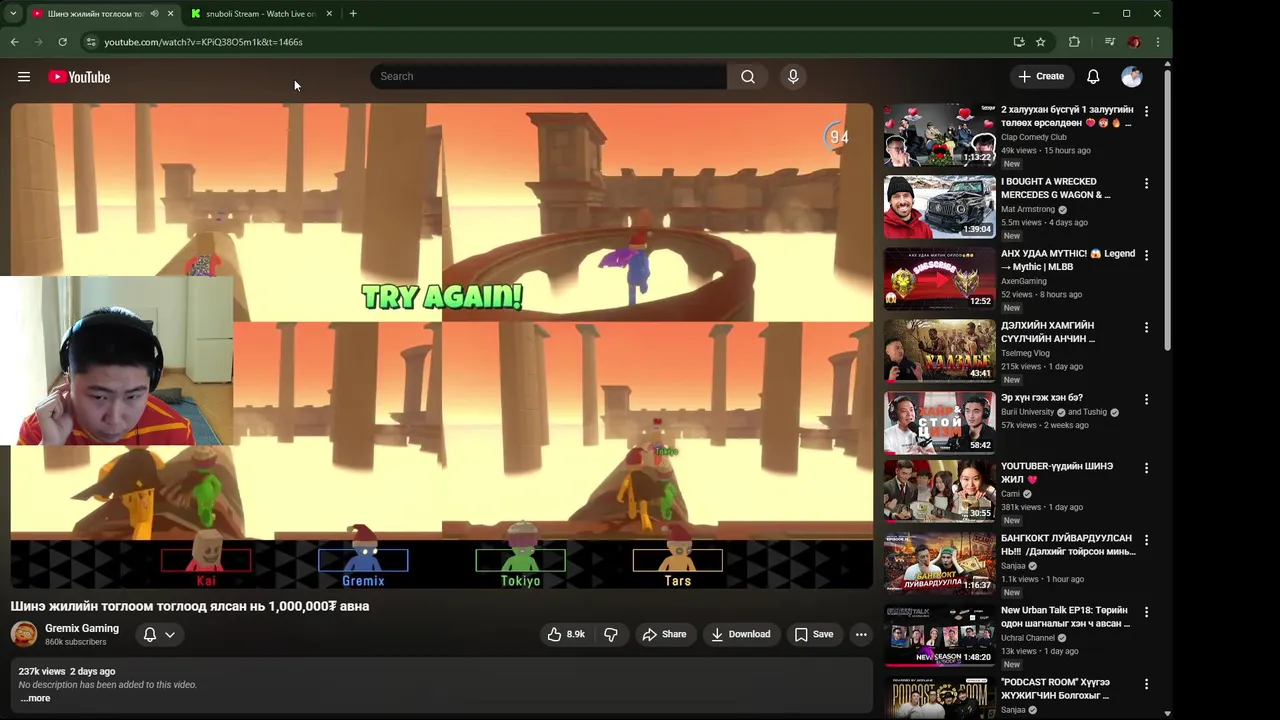Close the YouTube video tab
The width and height of the screenshot is (1280, 720).
[170, 14]
